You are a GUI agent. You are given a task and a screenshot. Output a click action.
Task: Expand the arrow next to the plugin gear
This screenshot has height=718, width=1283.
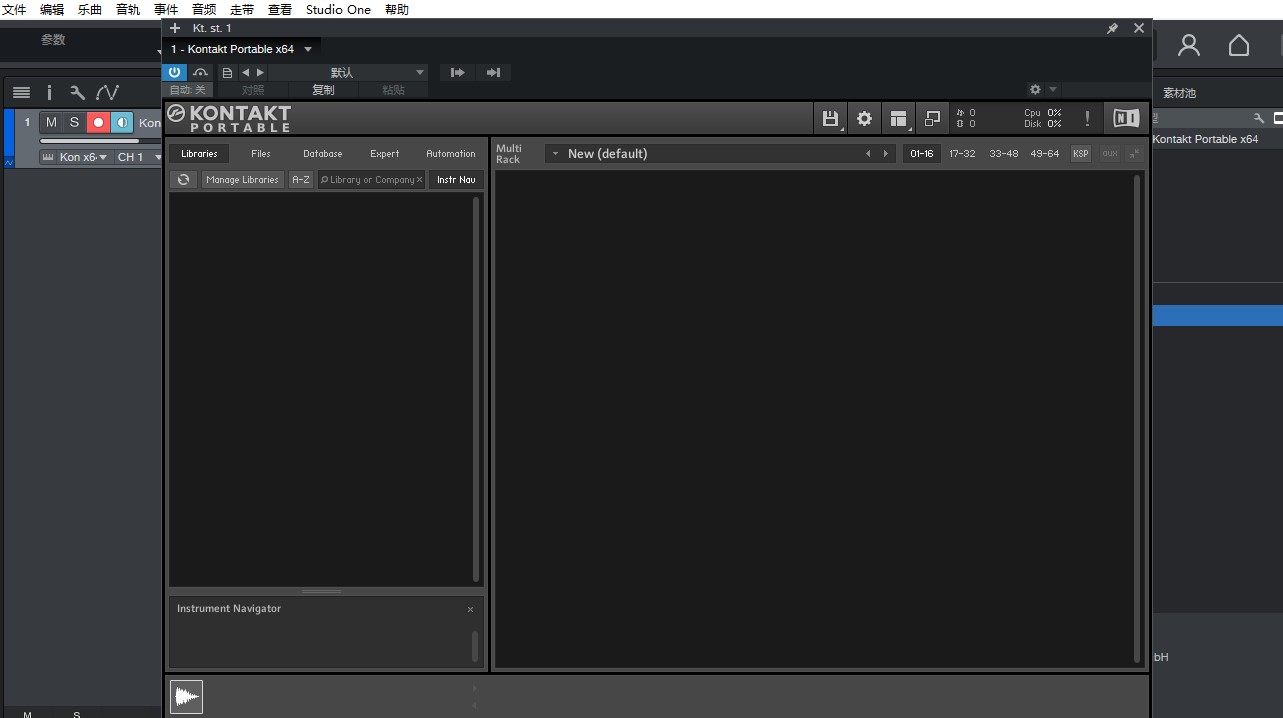coord(1053,89)
